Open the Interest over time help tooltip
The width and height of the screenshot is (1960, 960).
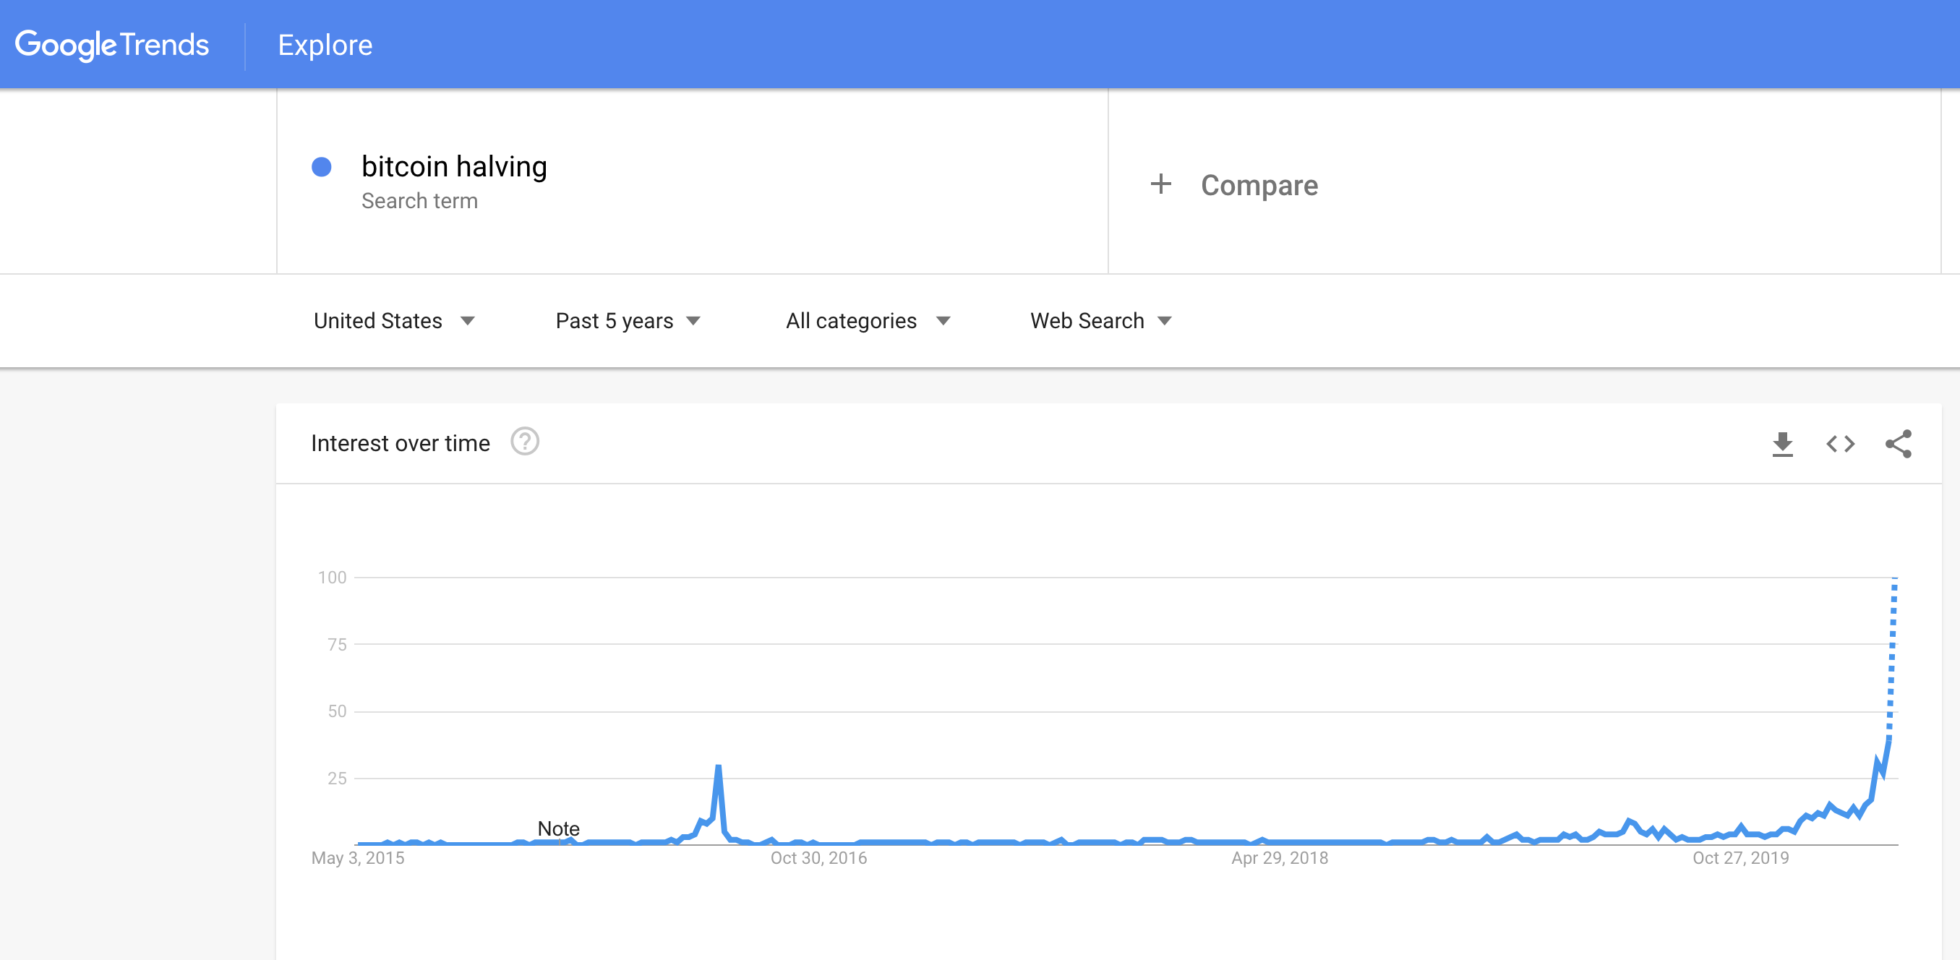pyautogui.click(x=525, y=442)
